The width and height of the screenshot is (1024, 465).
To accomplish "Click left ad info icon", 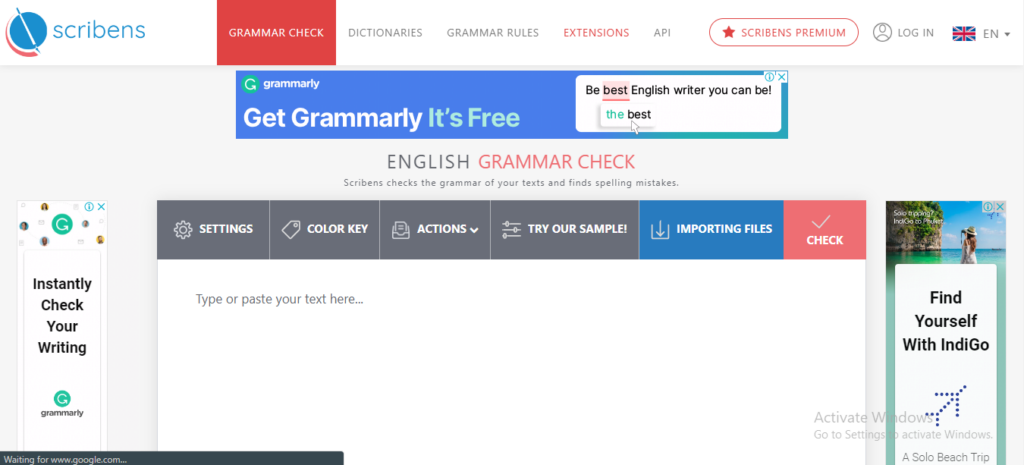I will click(x=89, y=206).
